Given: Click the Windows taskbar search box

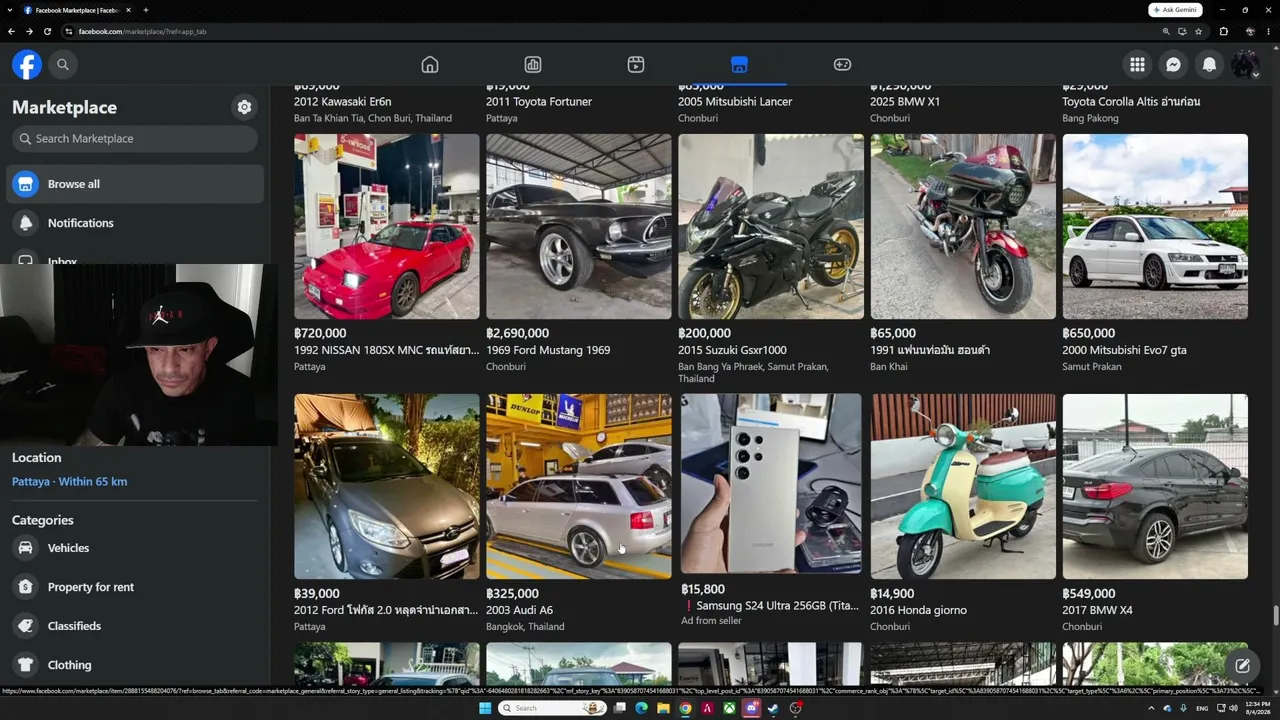Looking at the screenshot, I should click(x=553, y=708).
